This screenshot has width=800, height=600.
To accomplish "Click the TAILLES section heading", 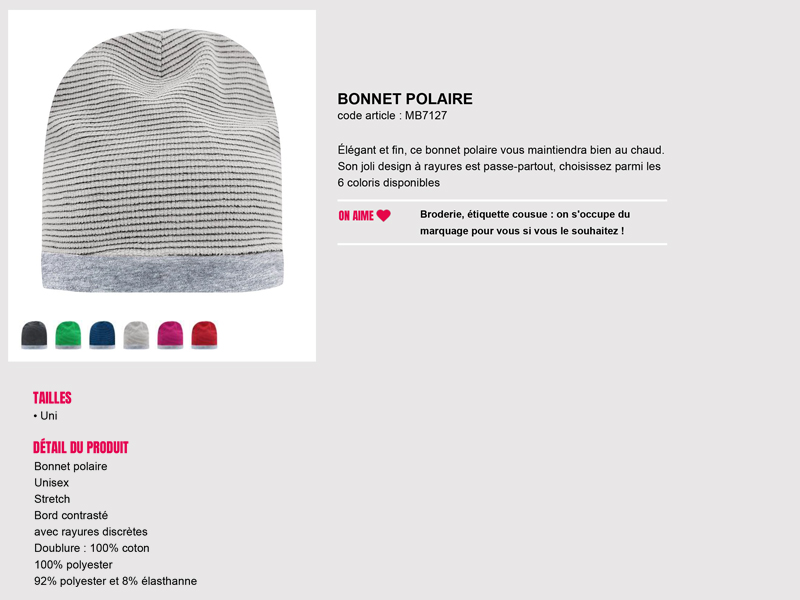I will [52, 398].
